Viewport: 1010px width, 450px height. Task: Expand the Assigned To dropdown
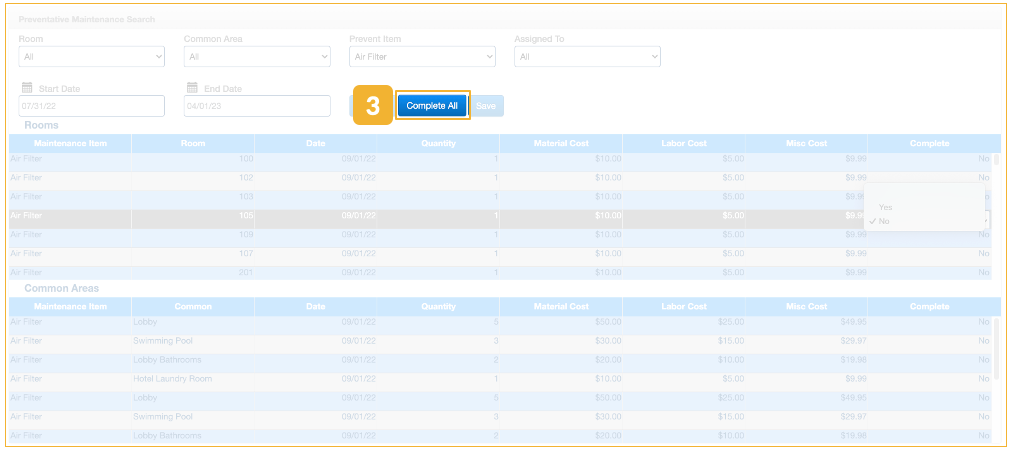coord(587,57)
